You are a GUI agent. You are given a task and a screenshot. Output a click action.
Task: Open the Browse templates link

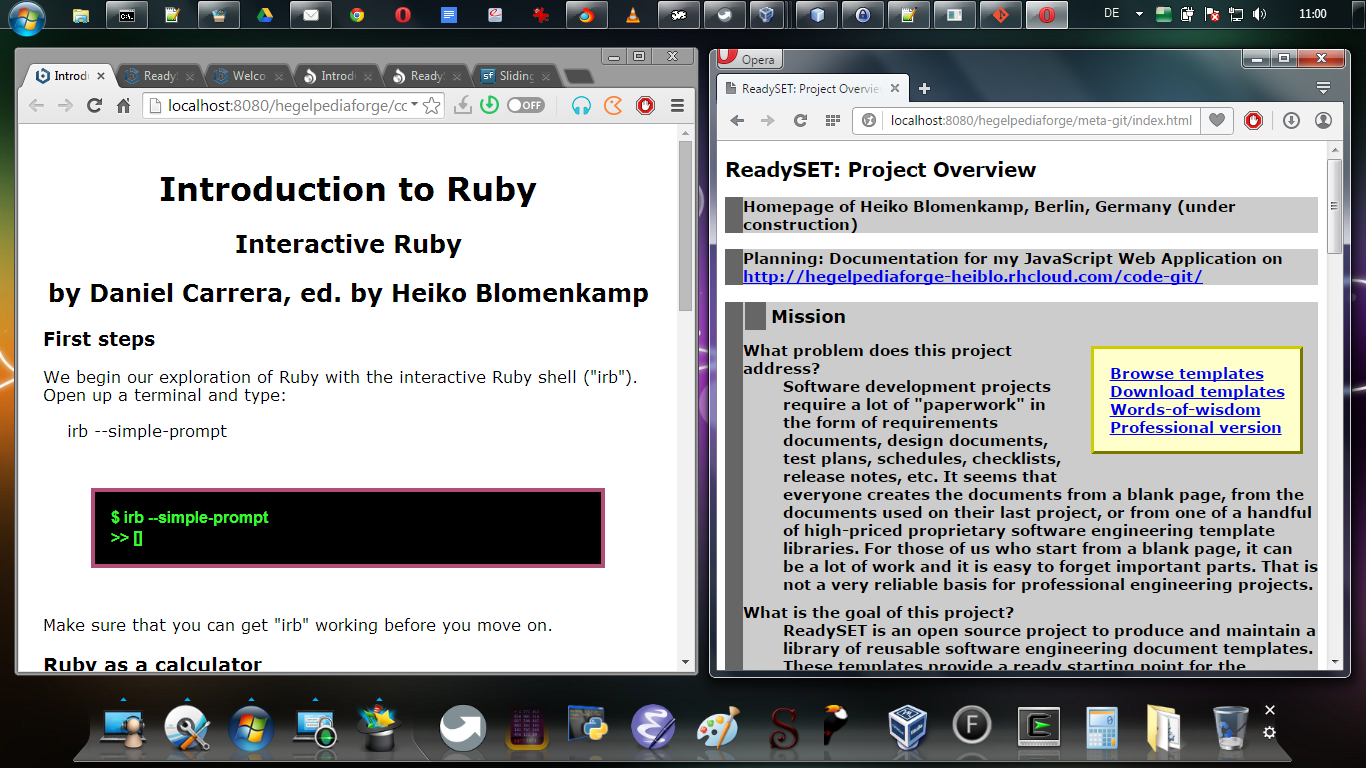1186,373
